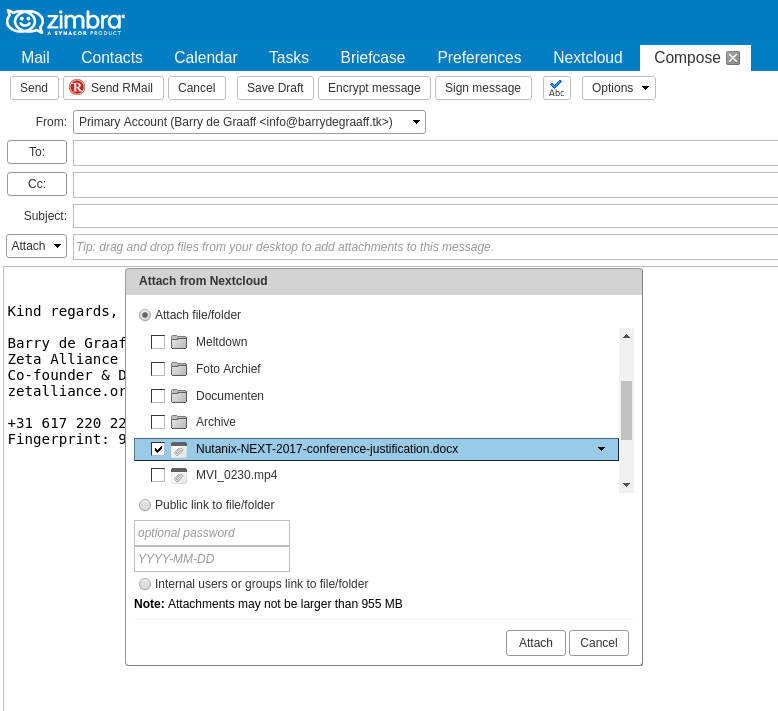
Task: Click the Documenten folder icon
Action: click(179, 396)
